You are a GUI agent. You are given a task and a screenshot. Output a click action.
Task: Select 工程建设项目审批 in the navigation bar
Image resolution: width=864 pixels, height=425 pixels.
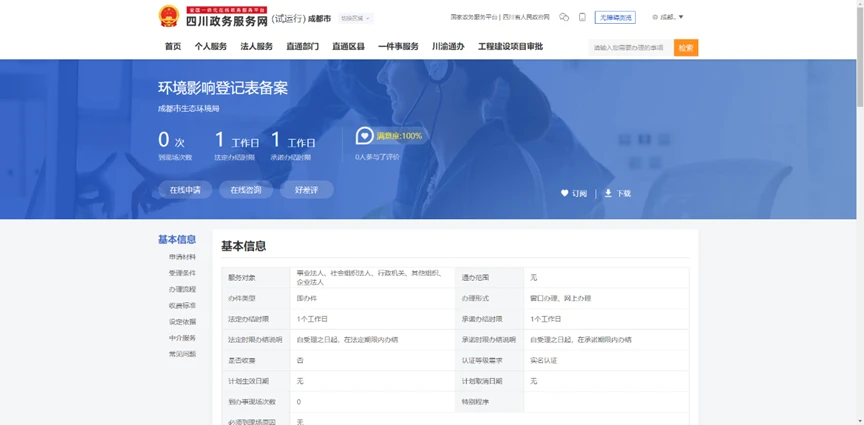click(x=510, y=47)
